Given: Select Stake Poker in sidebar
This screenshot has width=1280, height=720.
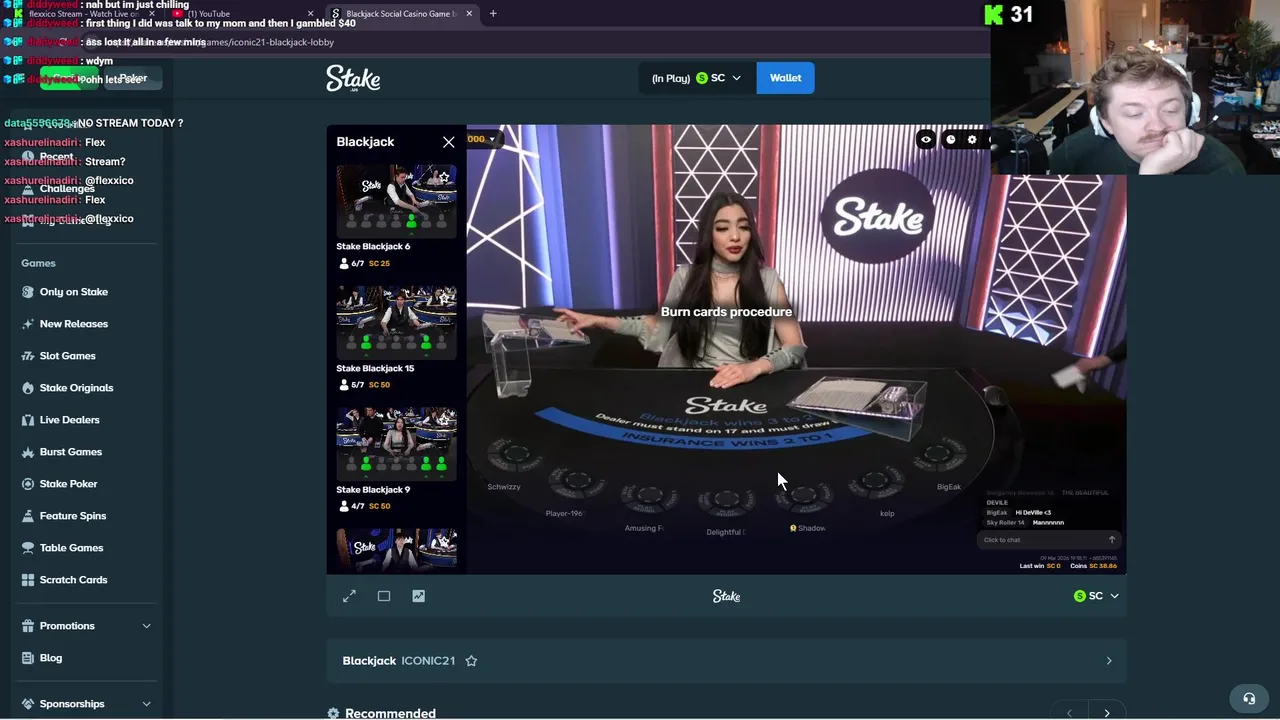Looking at the screenshot, I should (69, 484).
